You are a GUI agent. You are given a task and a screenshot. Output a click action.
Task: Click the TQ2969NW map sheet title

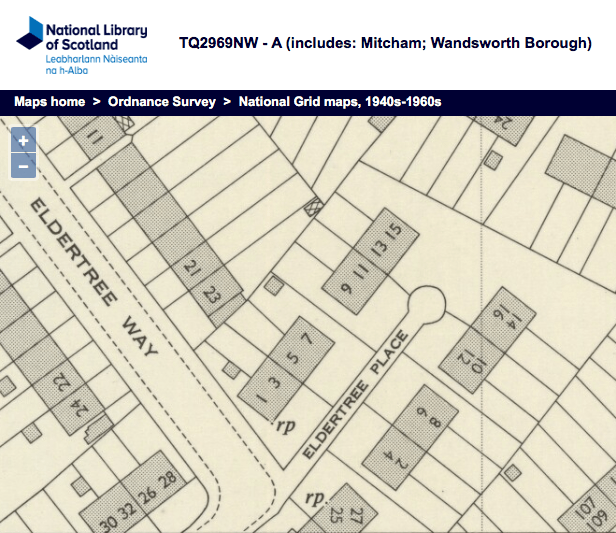pos(385,44)
